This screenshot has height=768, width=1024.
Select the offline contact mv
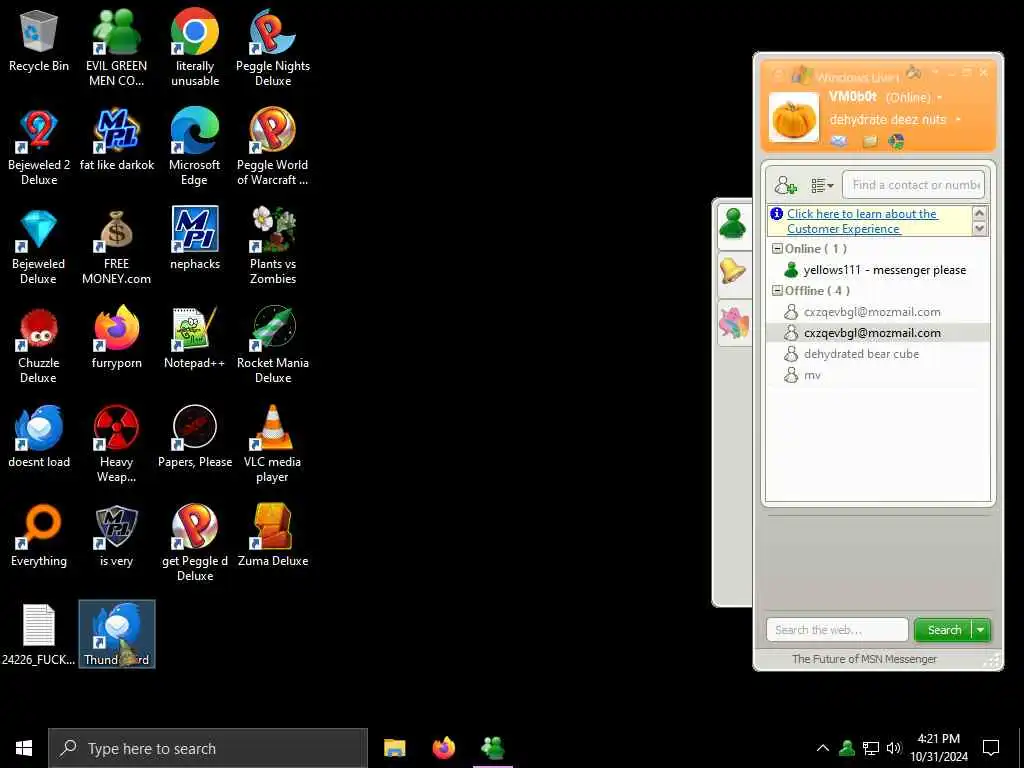[878, 375]
